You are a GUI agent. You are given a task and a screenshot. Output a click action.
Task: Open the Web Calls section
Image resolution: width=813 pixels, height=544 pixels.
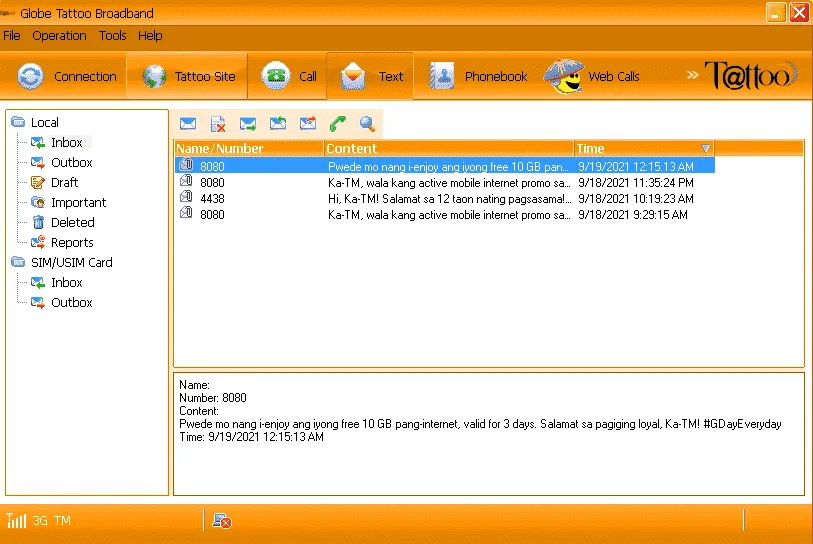592,76
